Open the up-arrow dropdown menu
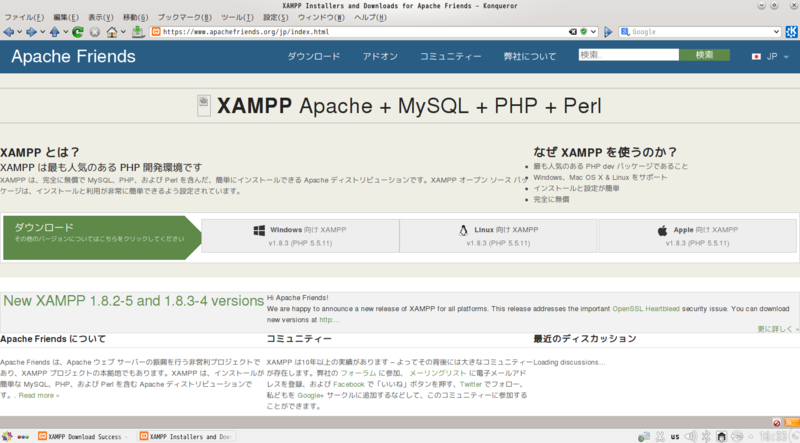 pyautogui.click(x=66, y=32)
